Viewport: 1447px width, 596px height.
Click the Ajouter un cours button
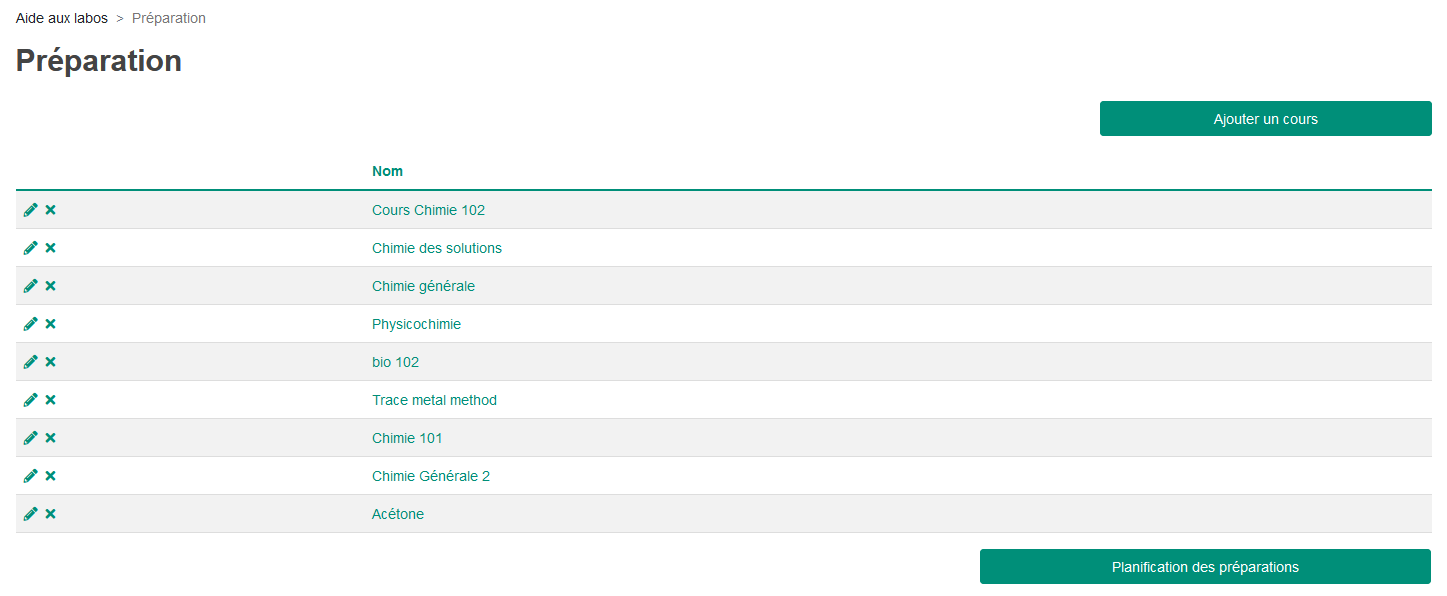(1266, 119)
